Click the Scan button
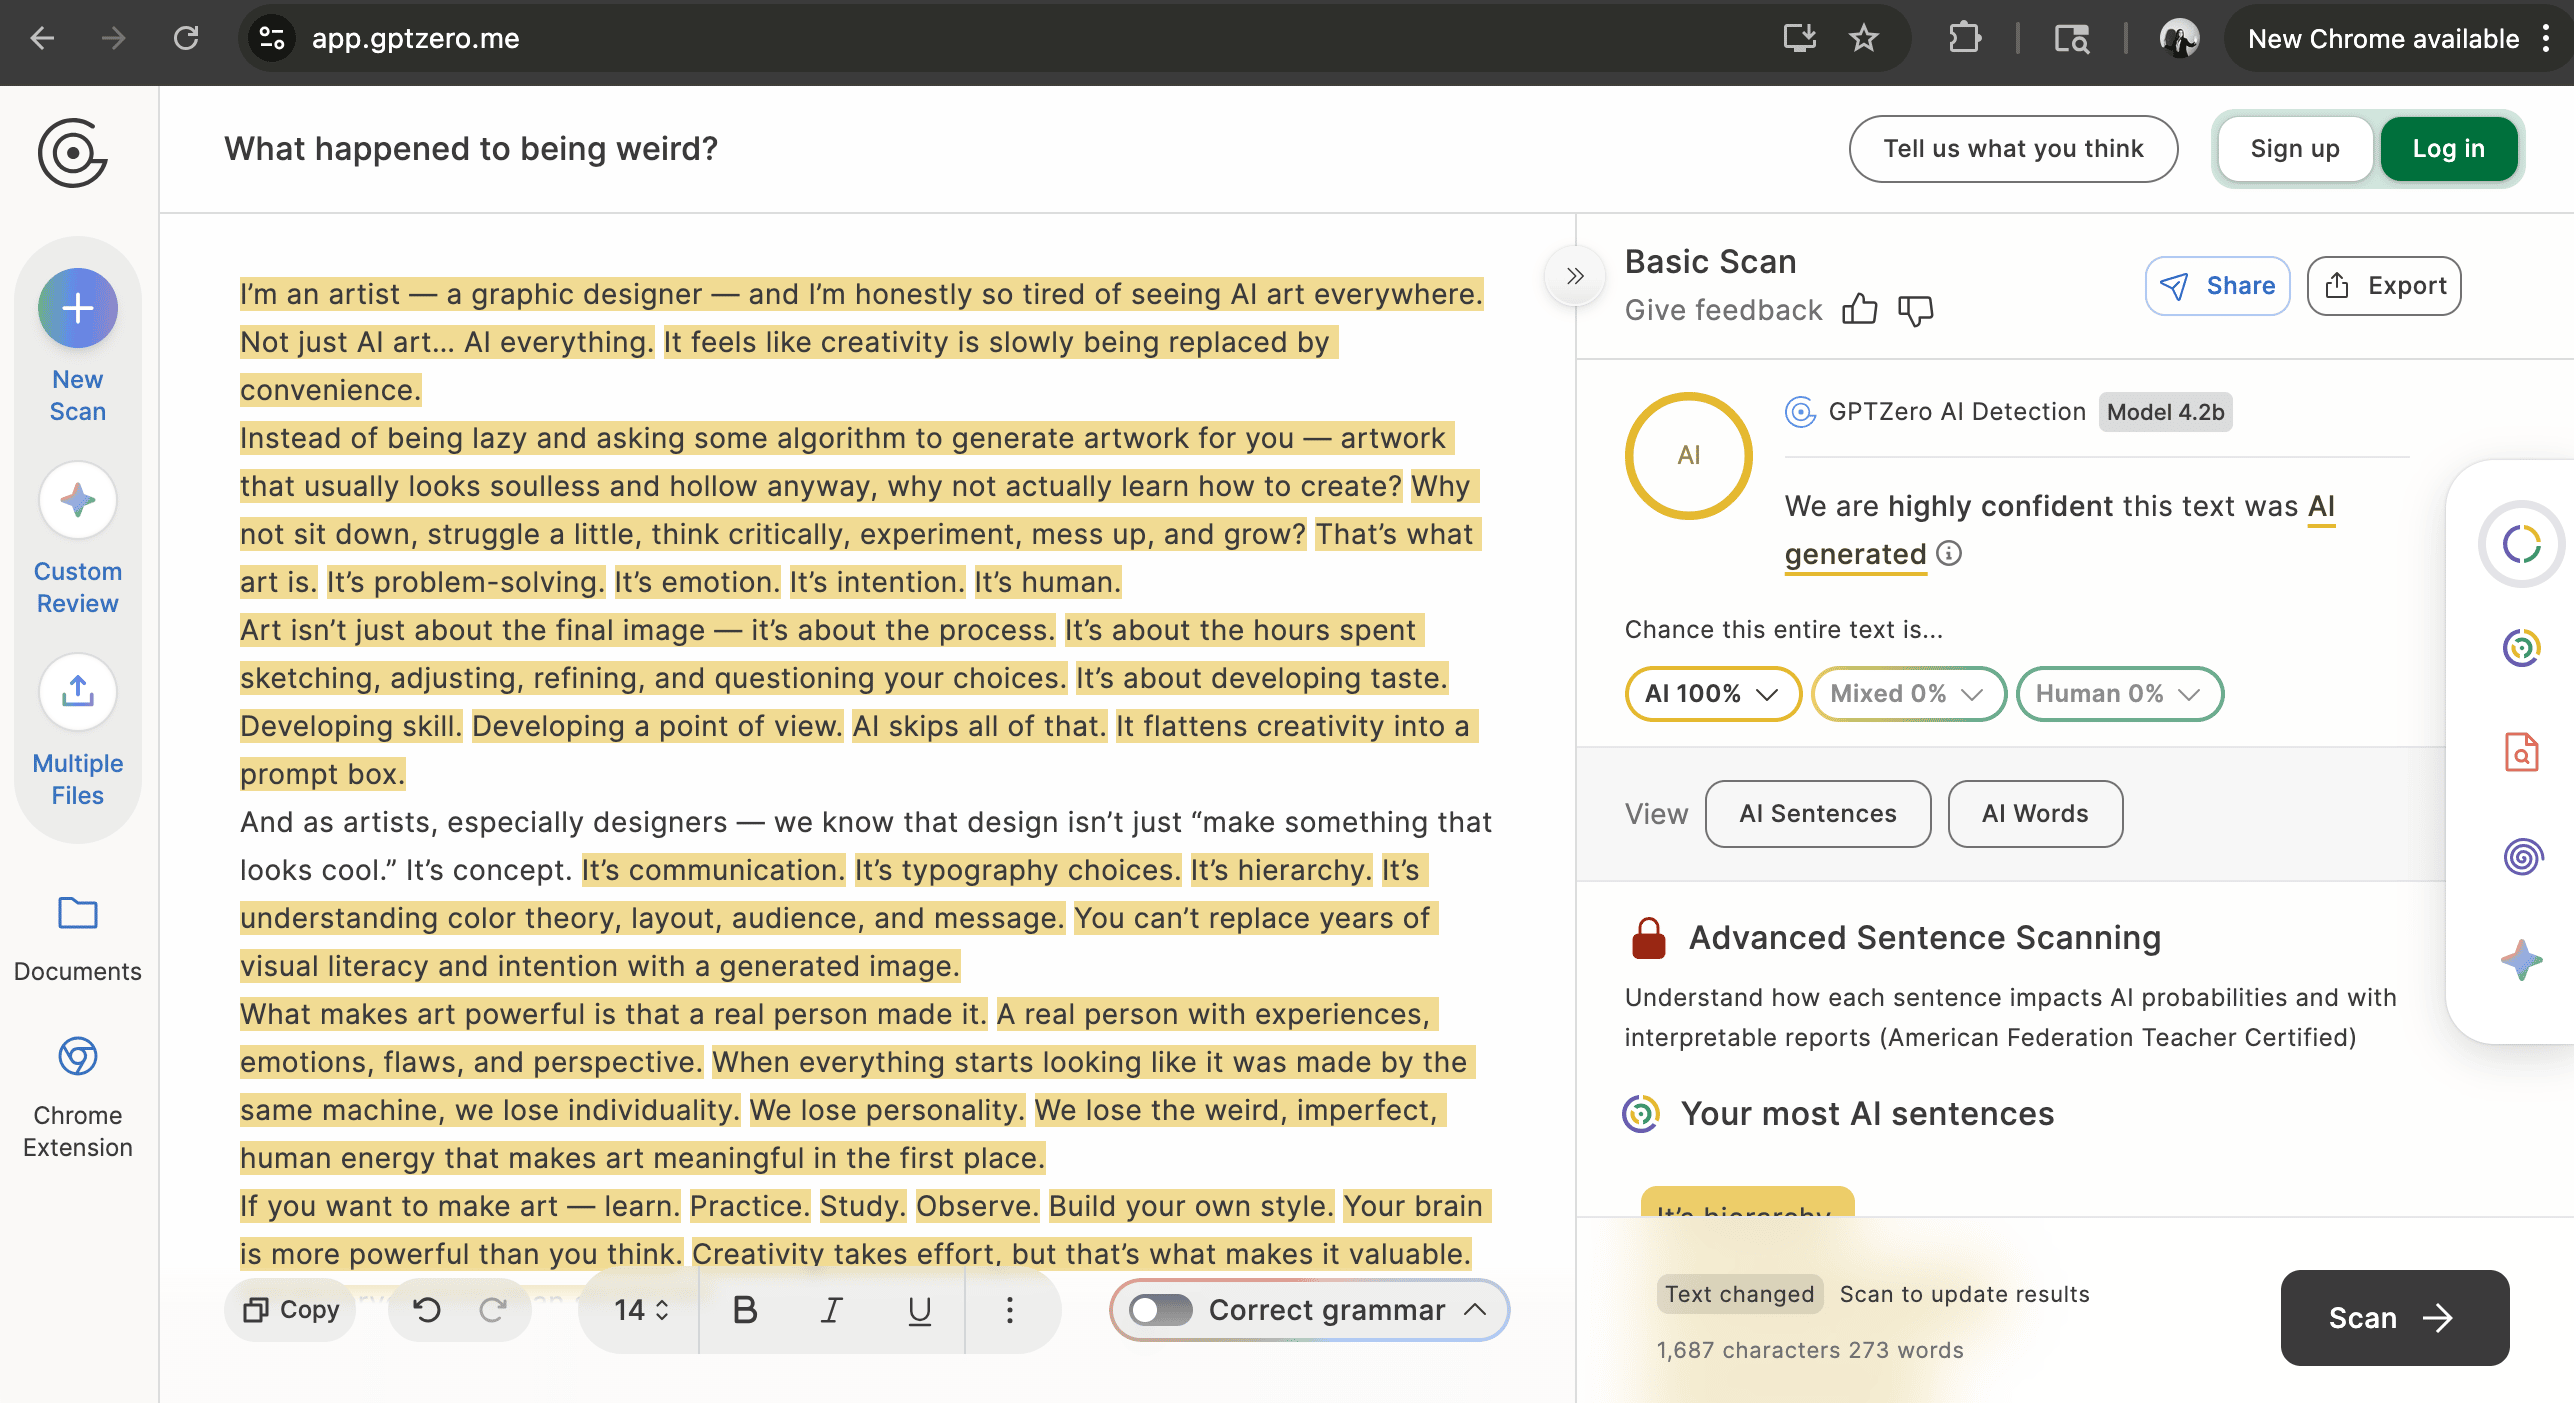The width and height of the screenshot is (2574, 1403). click(2395, 1318)
